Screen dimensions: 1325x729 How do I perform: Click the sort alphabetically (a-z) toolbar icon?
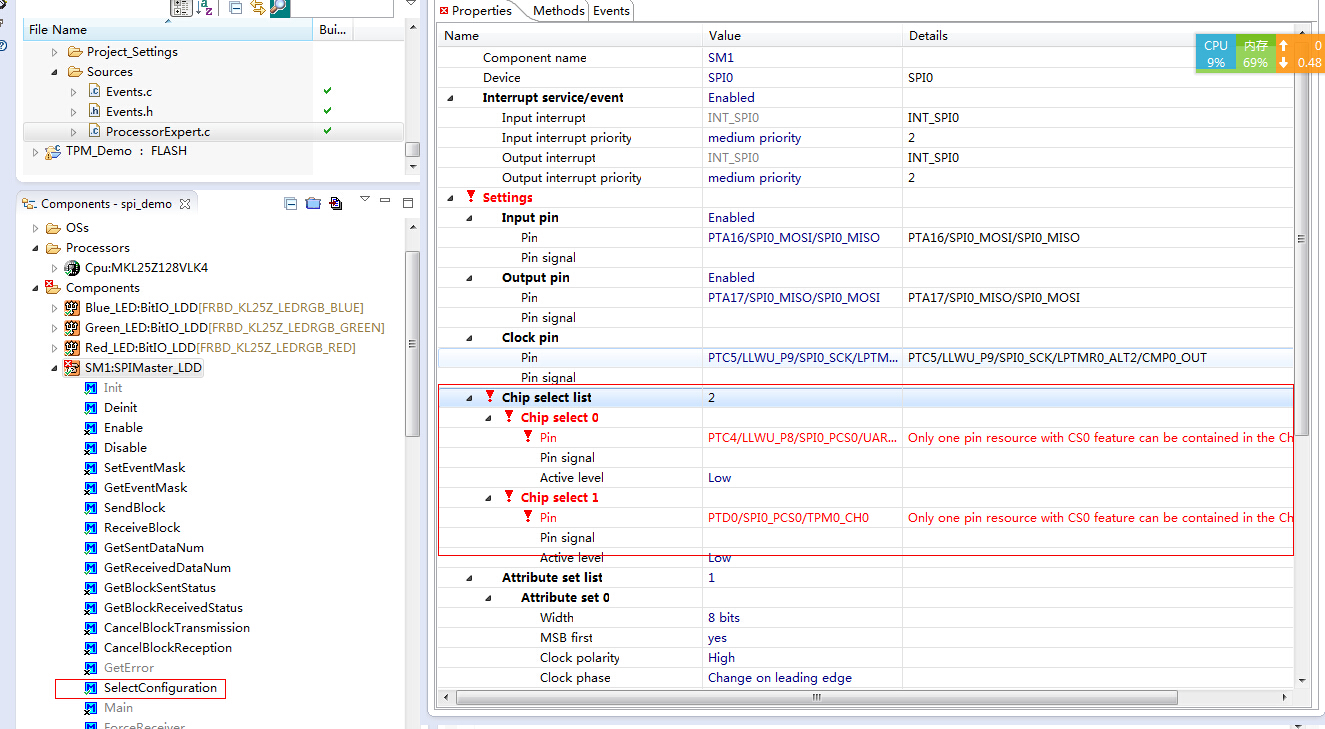tap(205, 8)
